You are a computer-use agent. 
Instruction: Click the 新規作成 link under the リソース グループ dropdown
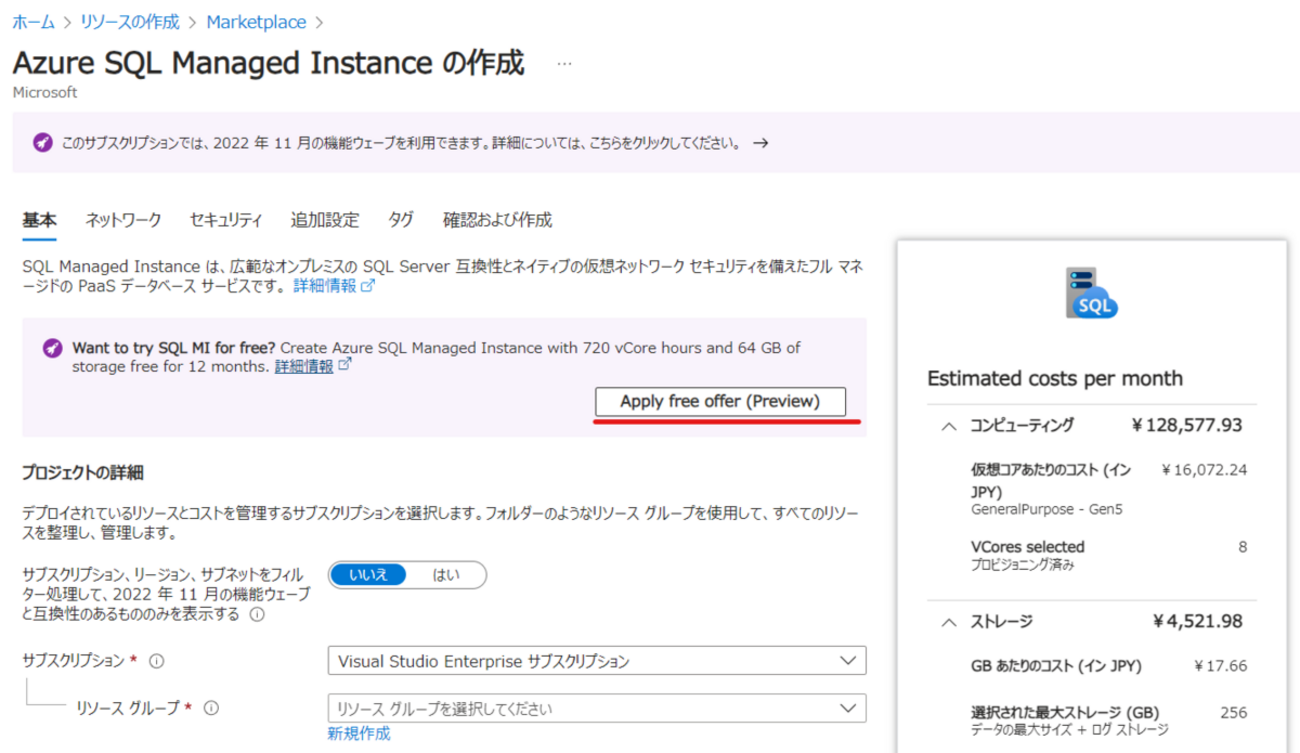click(x=358, y=734)
